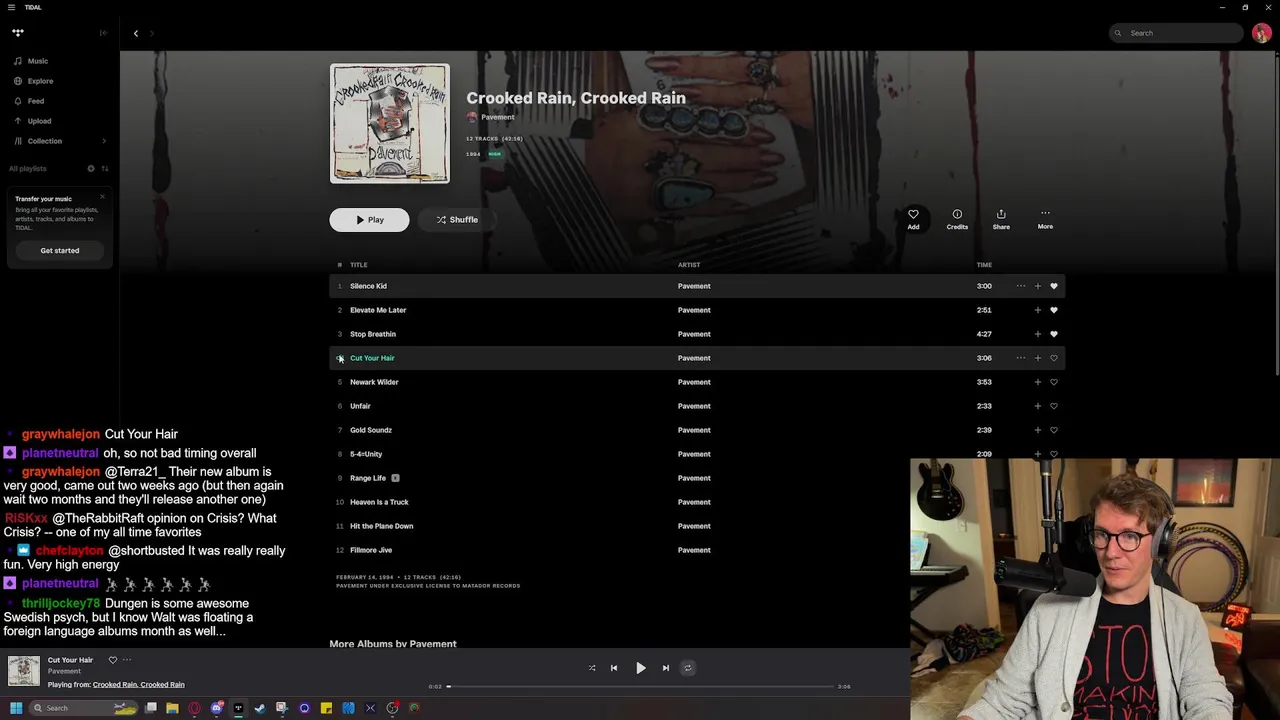Open the Playing from Crooked Rain link
1280x720 pixels.
[139, 685]
